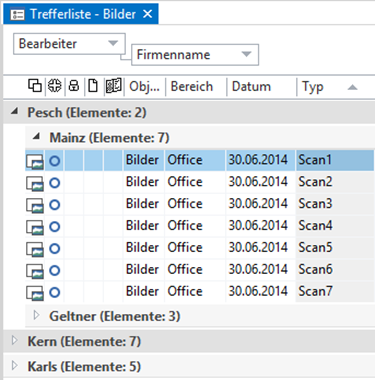Select the Trefferliste - Bilder tab
The height and width of the screenshot is (380, 375).
coord(81,14)
